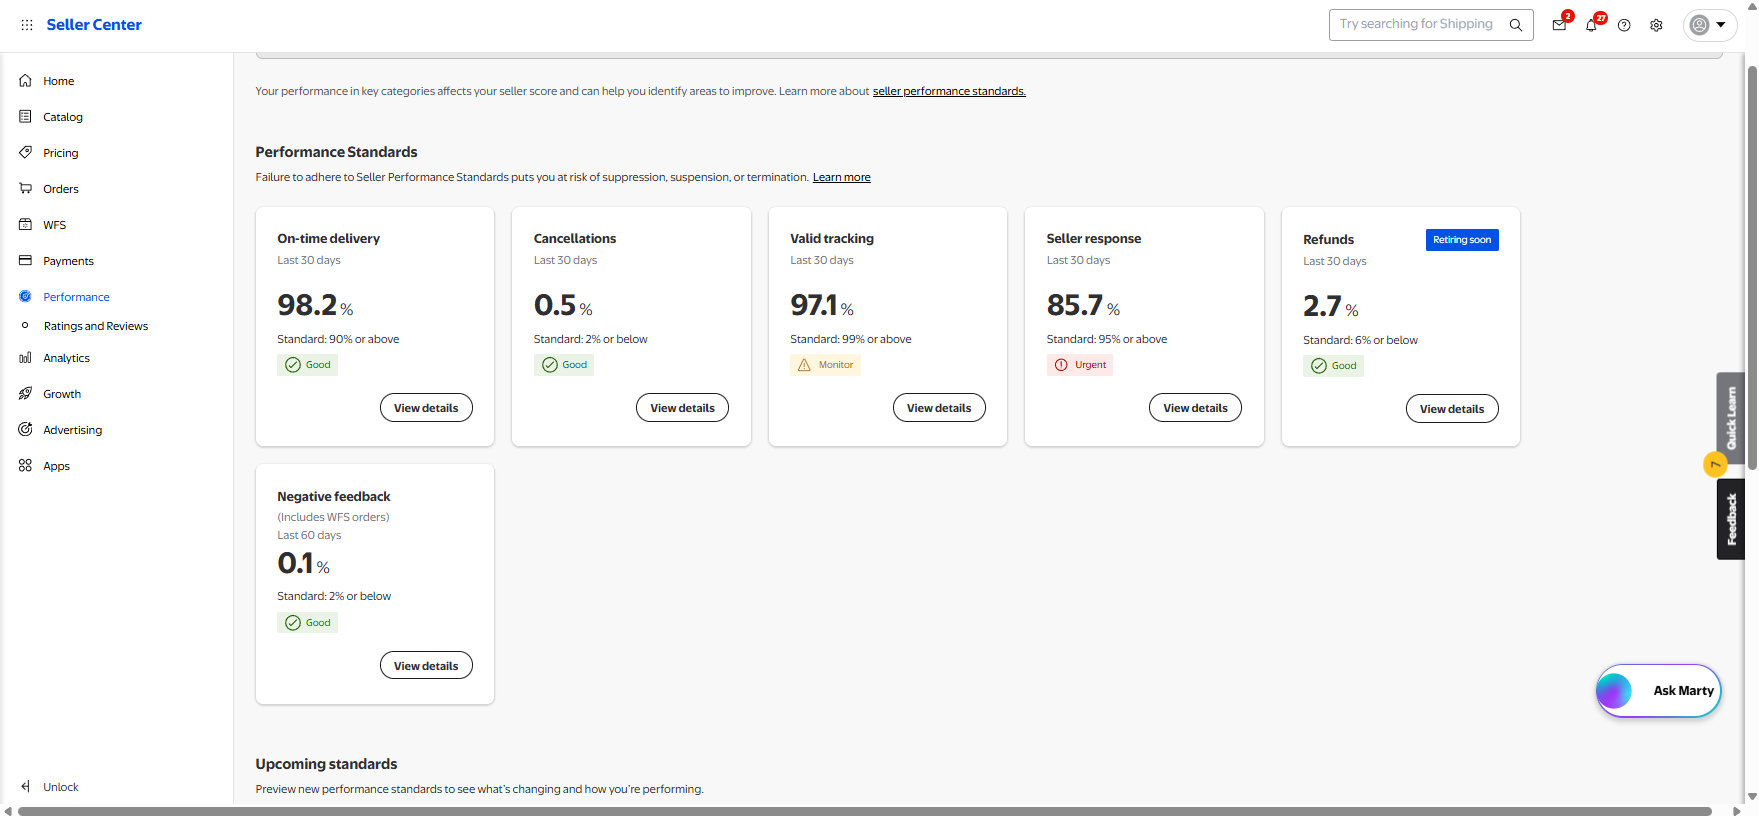Click the Catalog icon in sidebar

click(25, 117)
